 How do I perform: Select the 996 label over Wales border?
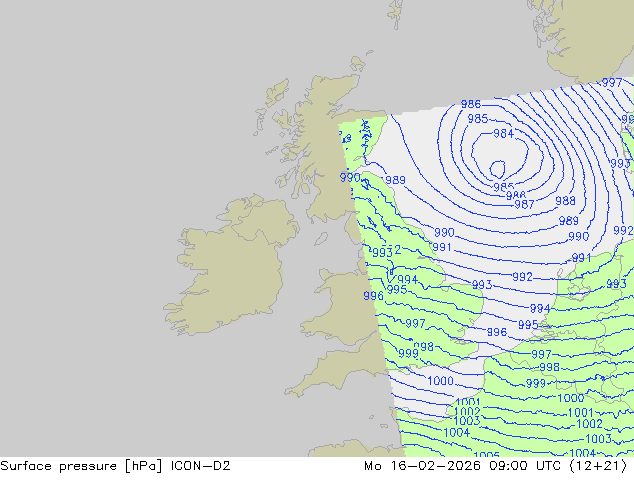tap(373, 296)
